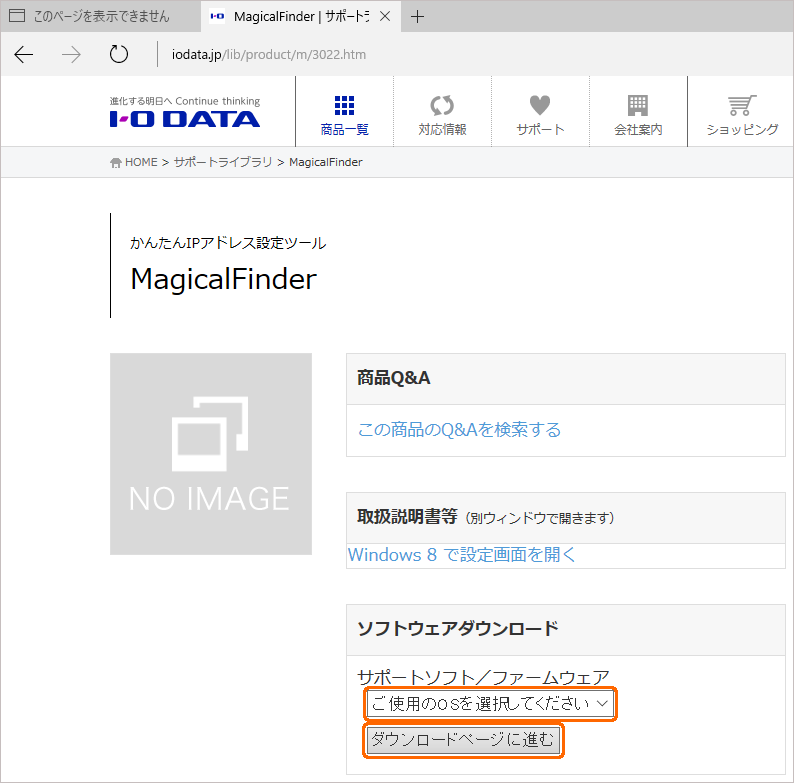Open 'Windows 8 で設定画面を開く' link

461,555
